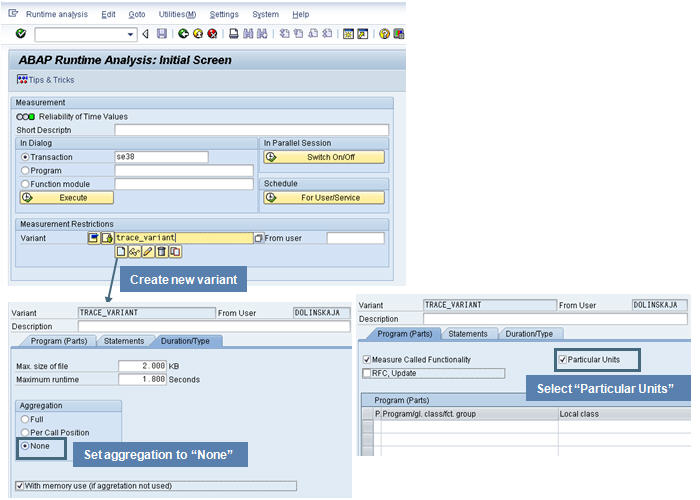
Task: Open Tips & Tricks
Action: pyautogui.click(x=46, y=80)
